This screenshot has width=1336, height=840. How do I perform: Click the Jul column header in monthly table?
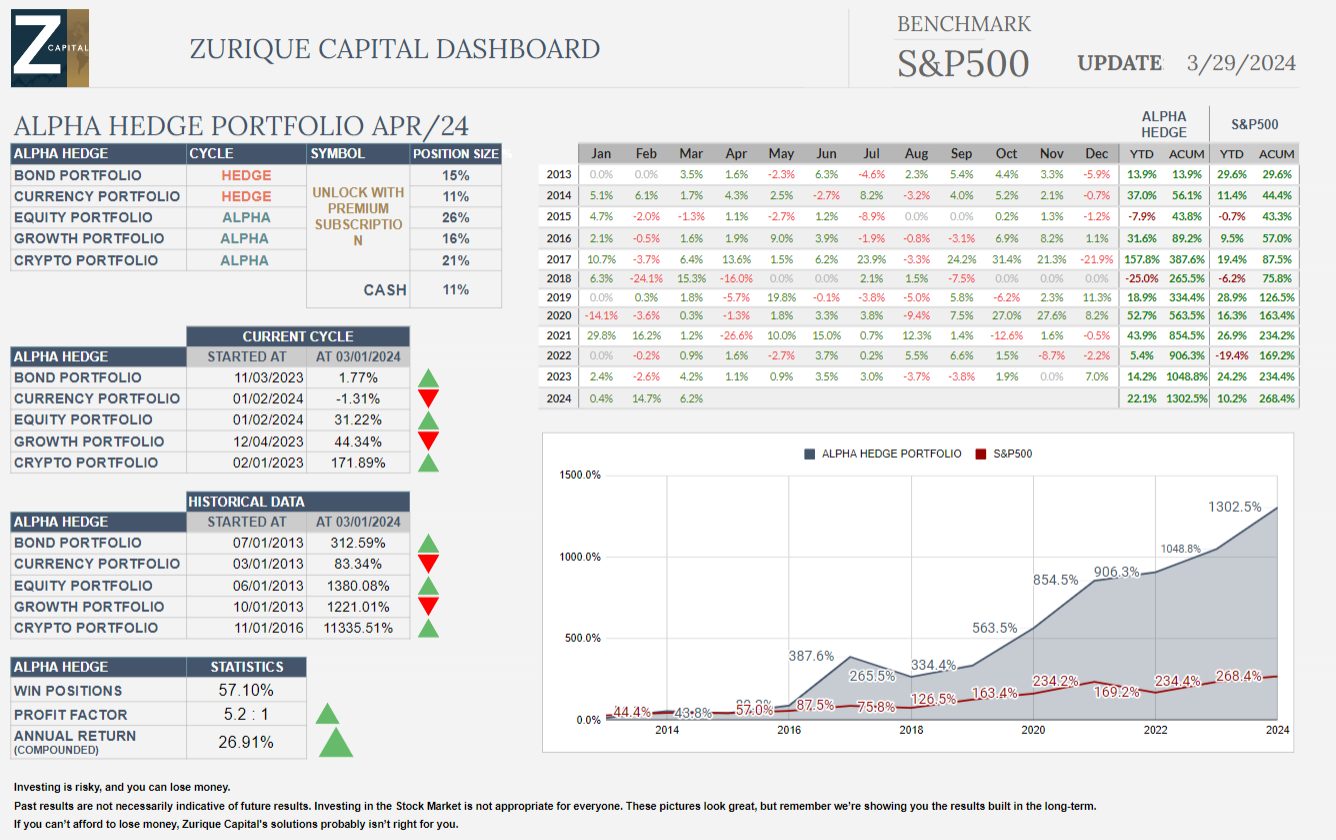point(872,154)
